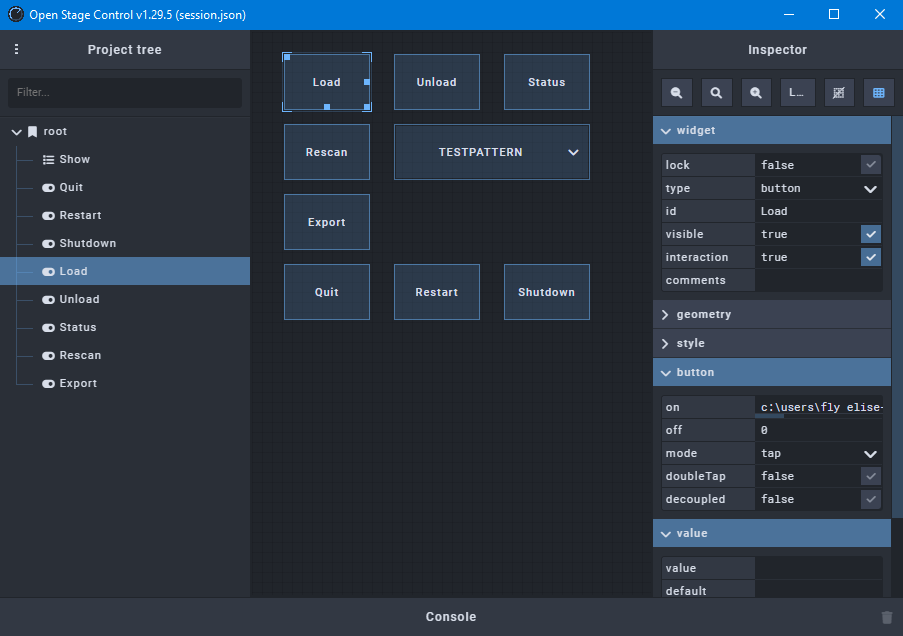Image resolution: width=903 pixels, height=636 pixels.
Task: Collapse the widget section
Action: coord(772,130)
